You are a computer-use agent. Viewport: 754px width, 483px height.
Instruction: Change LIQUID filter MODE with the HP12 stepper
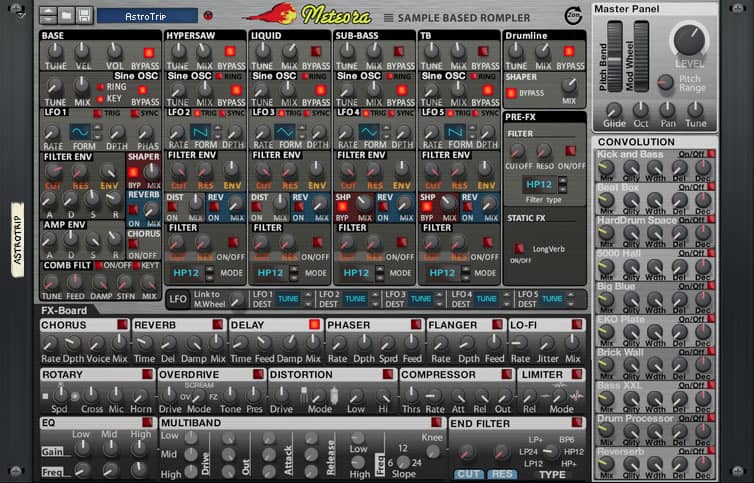[295, 273]
